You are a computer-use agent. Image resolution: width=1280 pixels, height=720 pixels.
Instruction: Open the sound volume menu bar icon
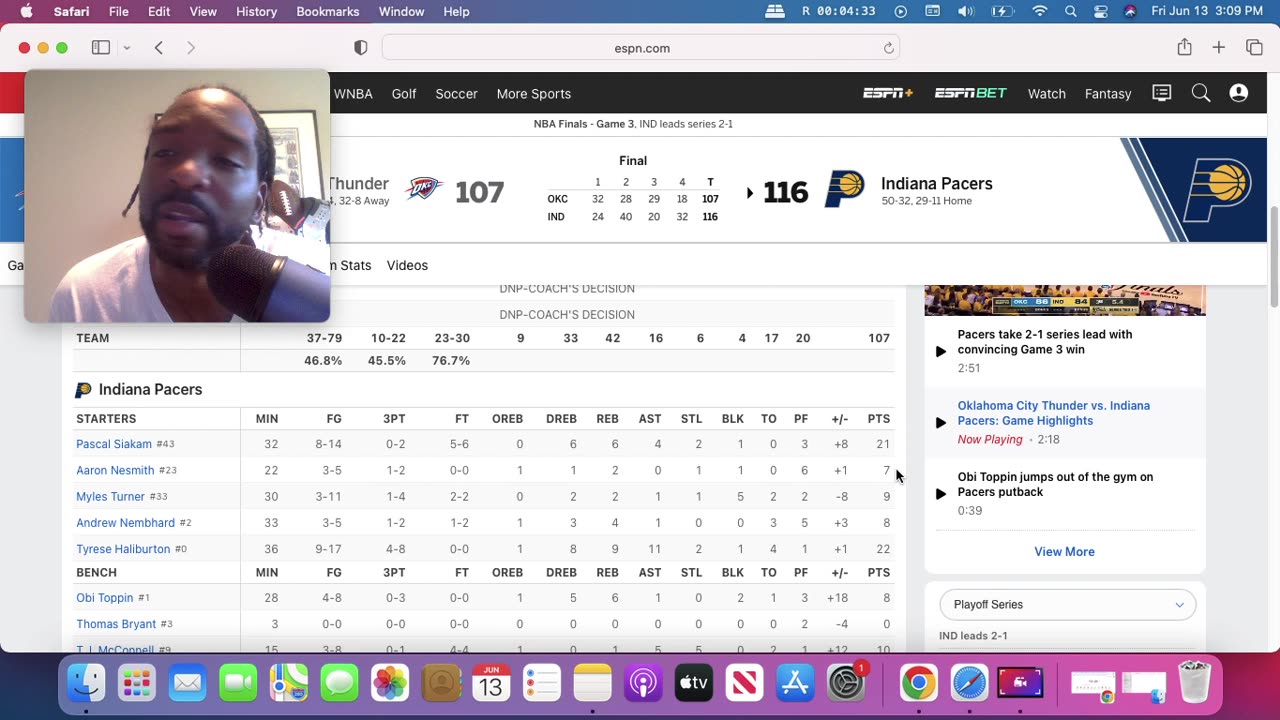(x=966, y=11)
